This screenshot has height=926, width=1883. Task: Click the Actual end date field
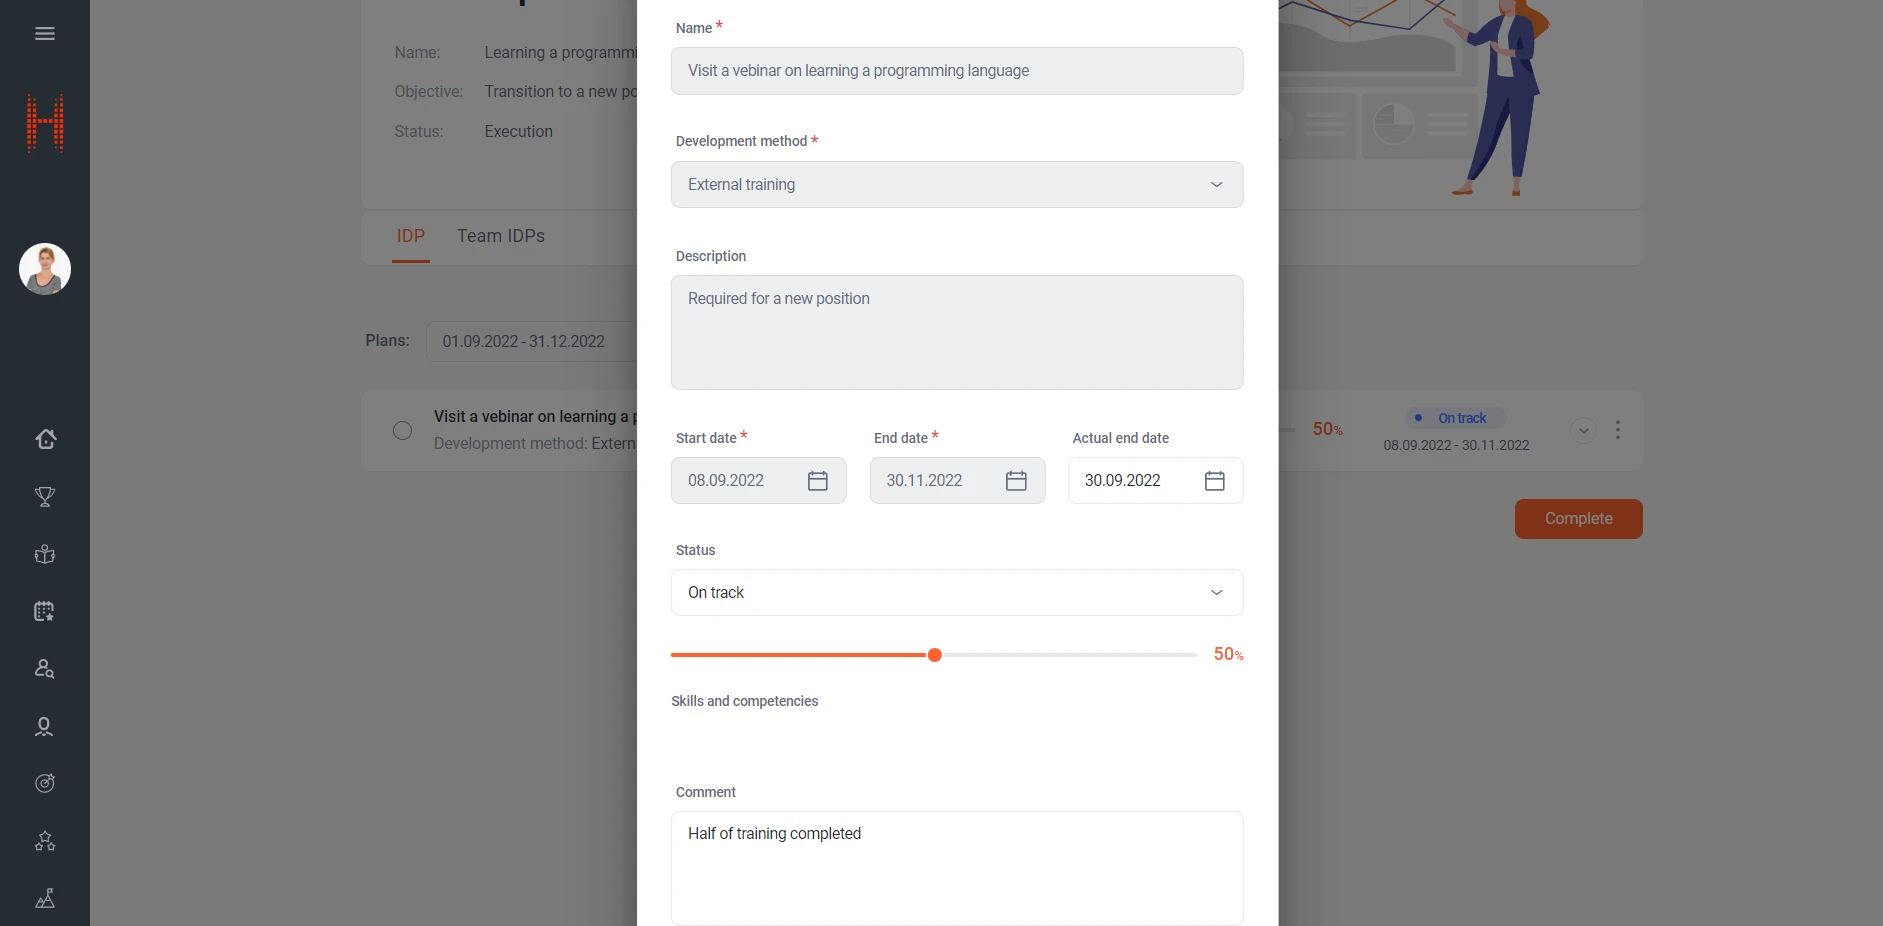(1135, 481)
